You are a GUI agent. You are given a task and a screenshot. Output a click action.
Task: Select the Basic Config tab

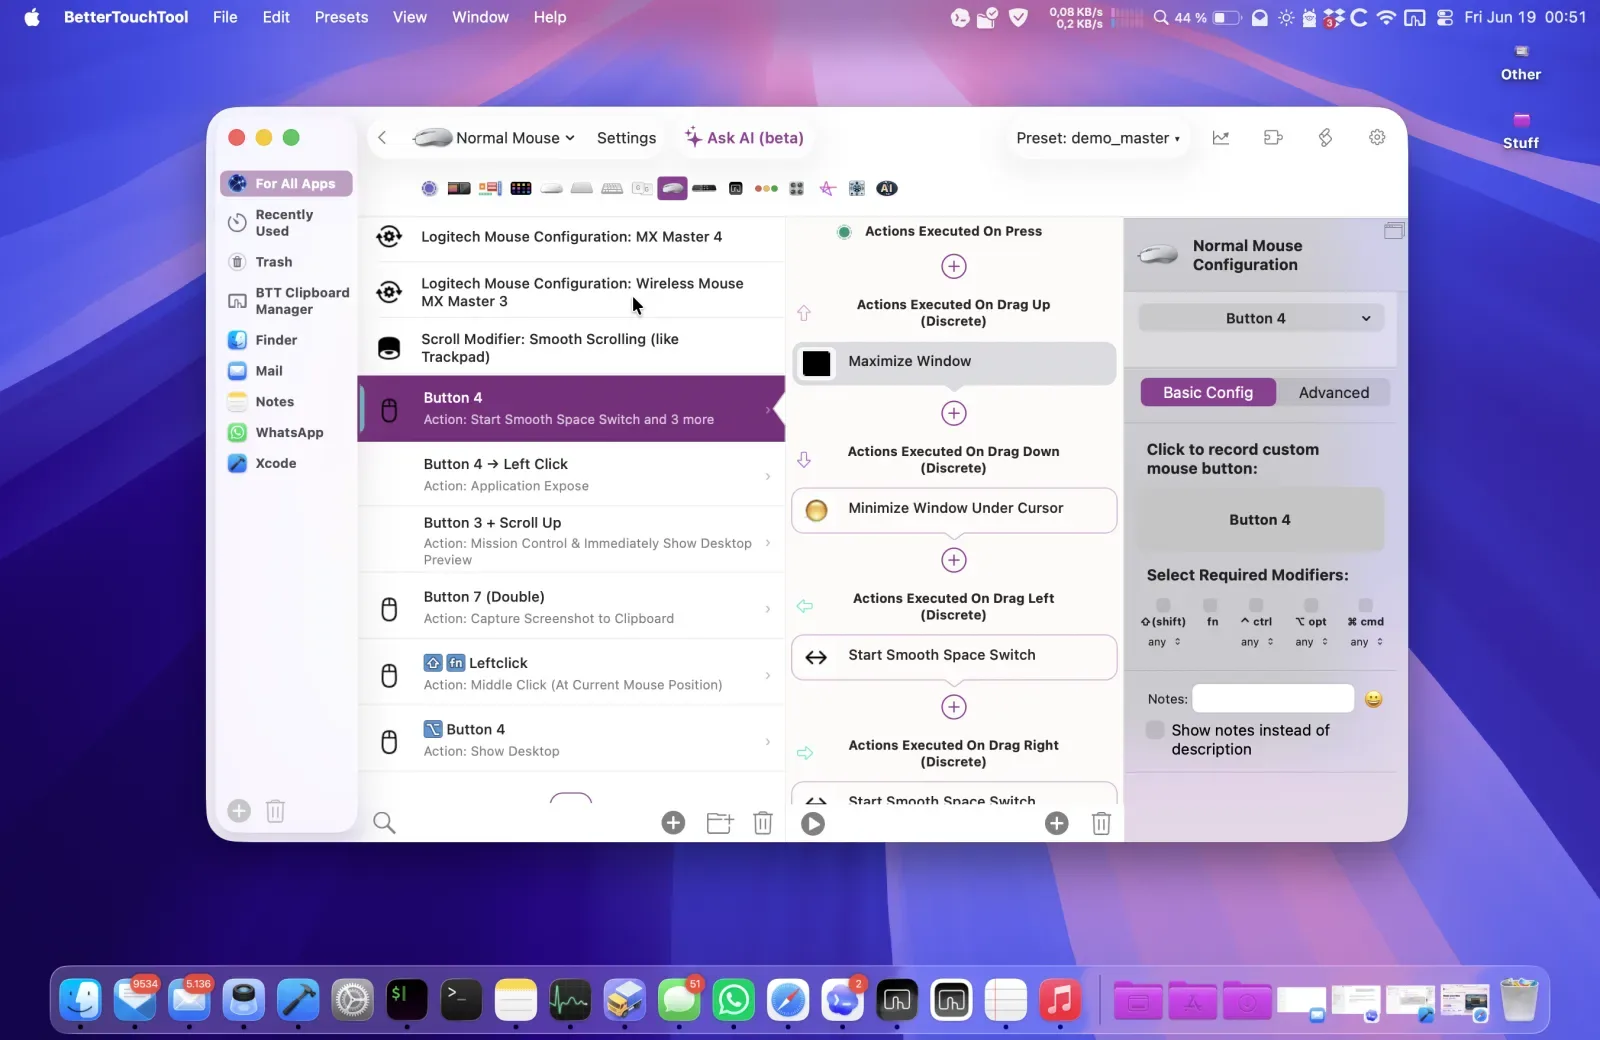point(1208,393)
